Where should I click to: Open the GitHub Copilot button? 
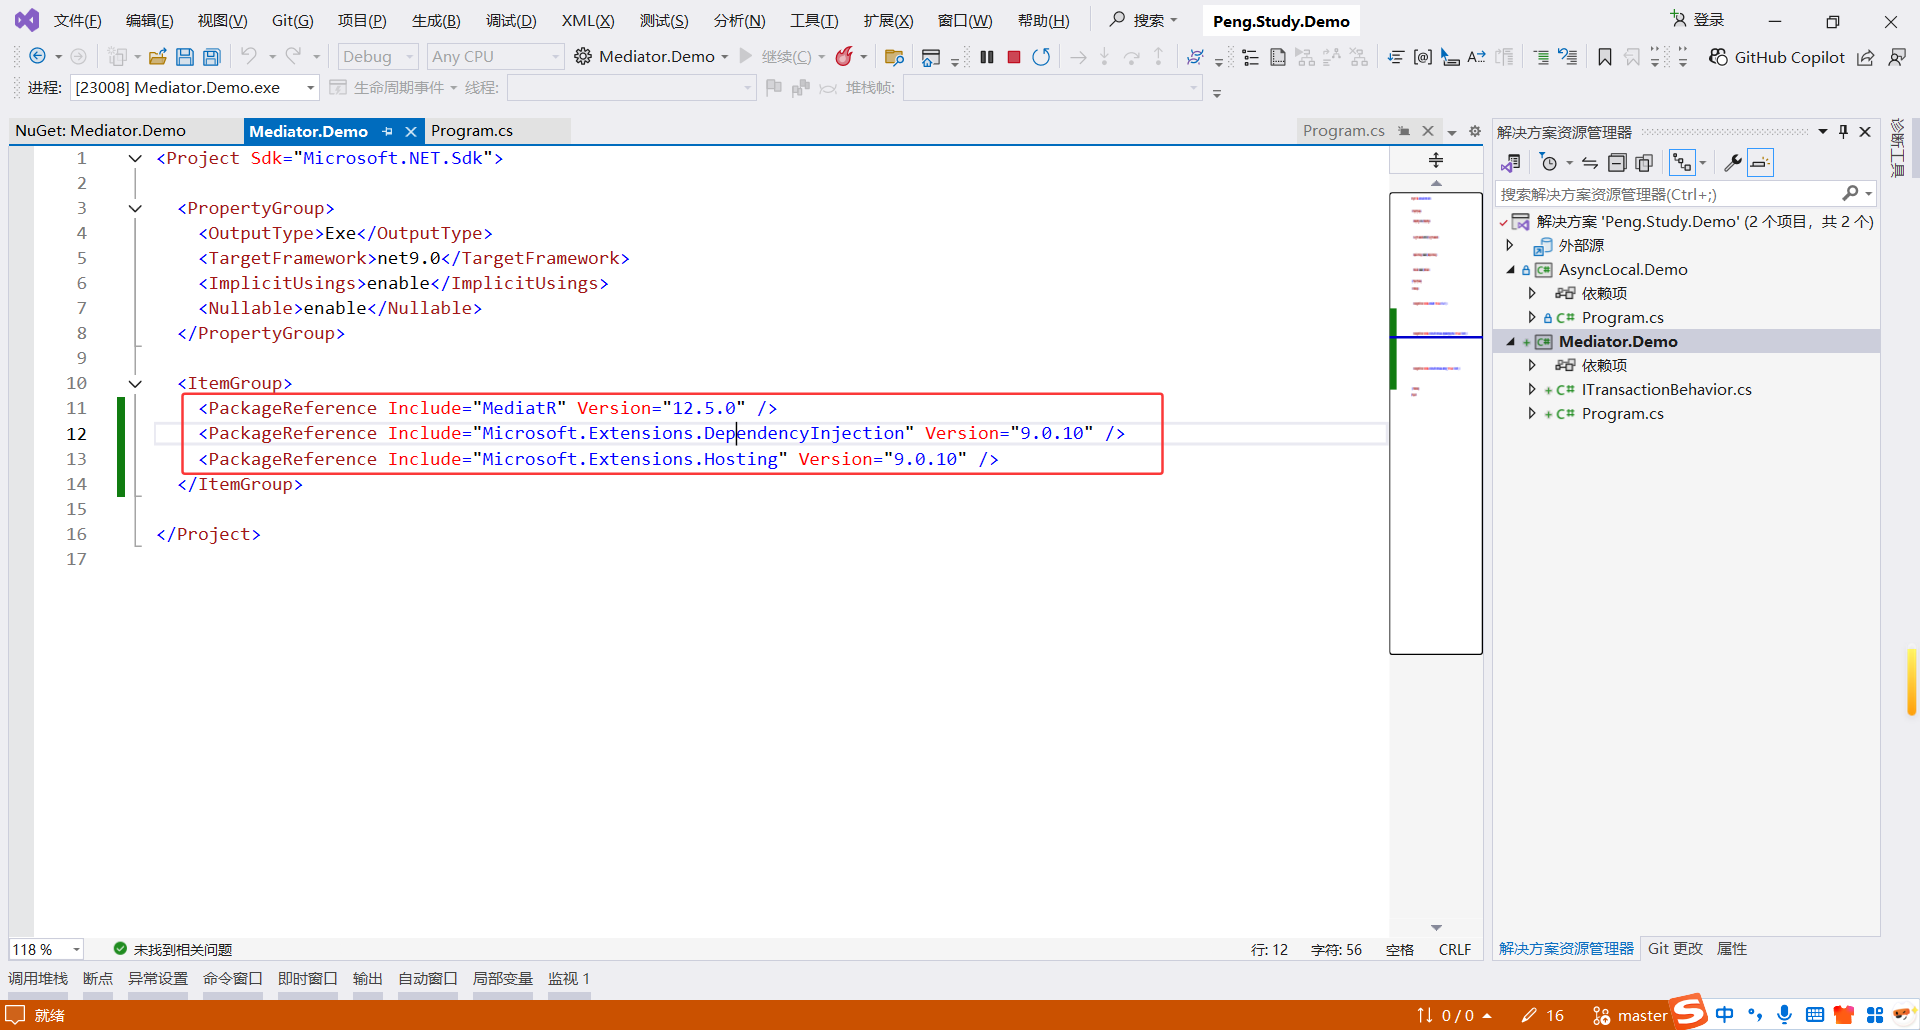(x=1776, y=57)
